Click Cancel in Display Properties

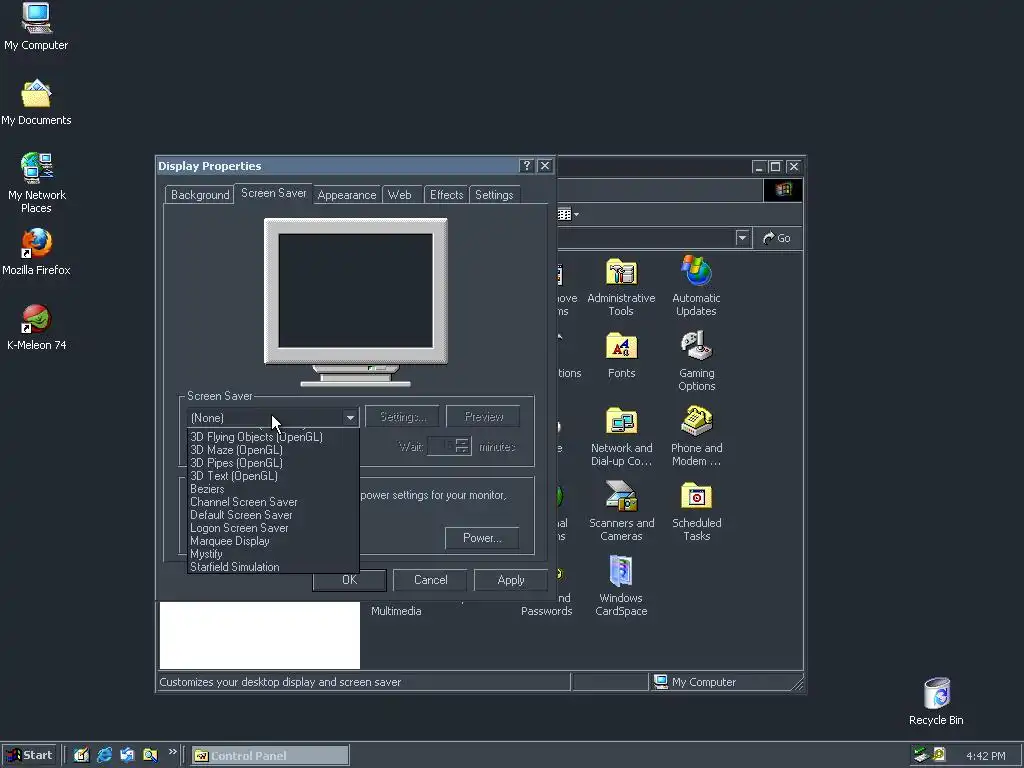(x=430, y=580)
